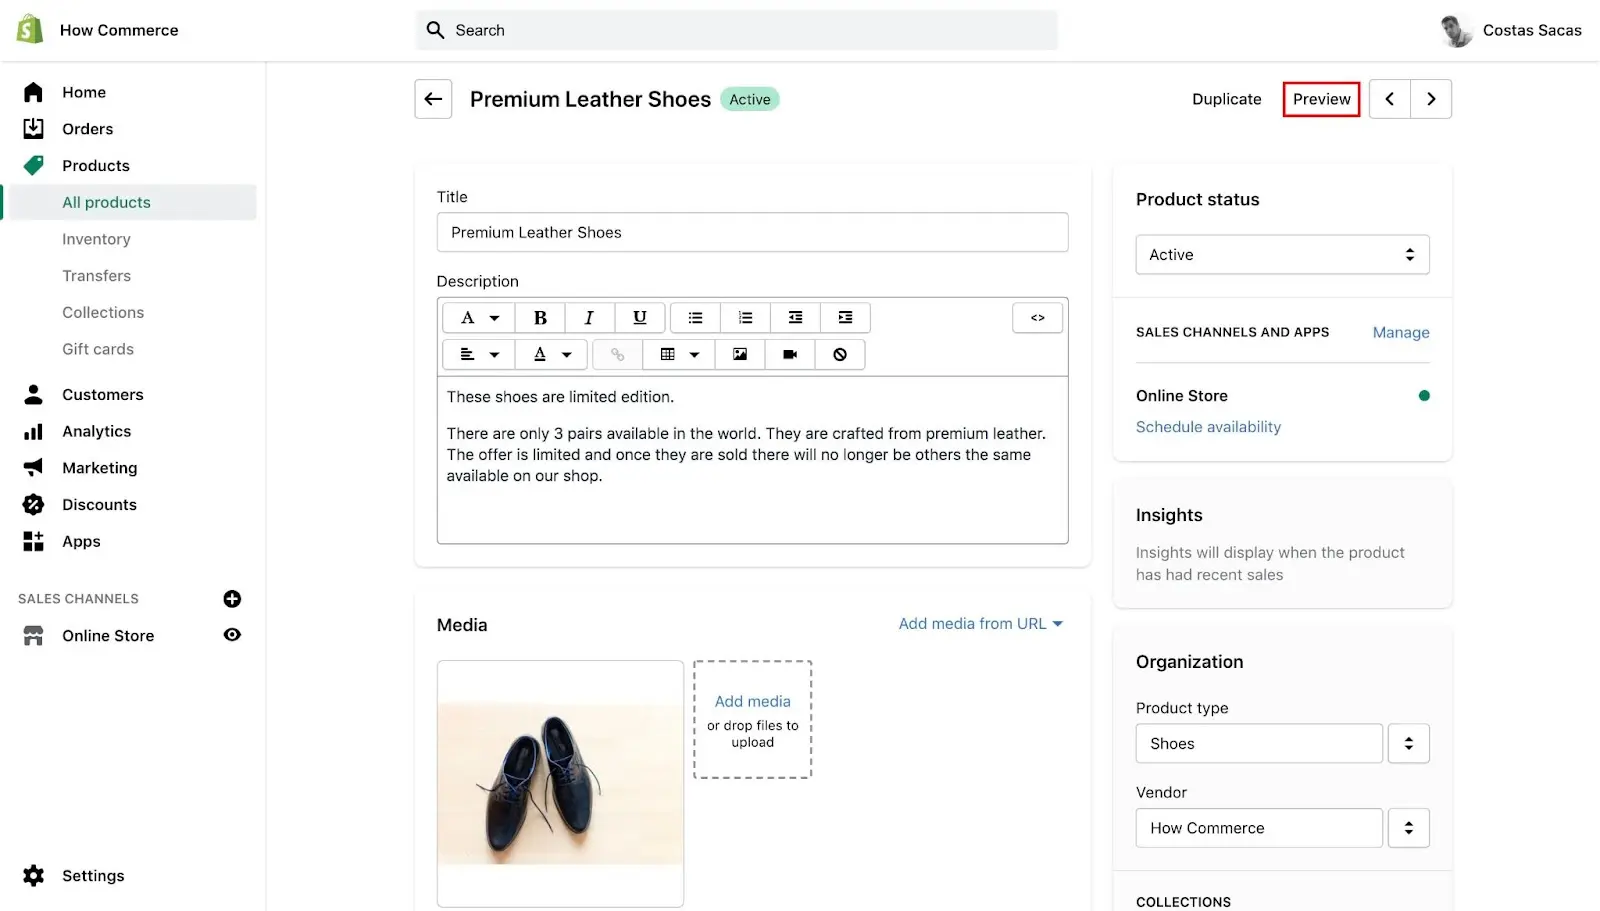Viewport: 1600px width, 911px height.
Task: Click the back arrow beside product title
Action: [433, 99]
